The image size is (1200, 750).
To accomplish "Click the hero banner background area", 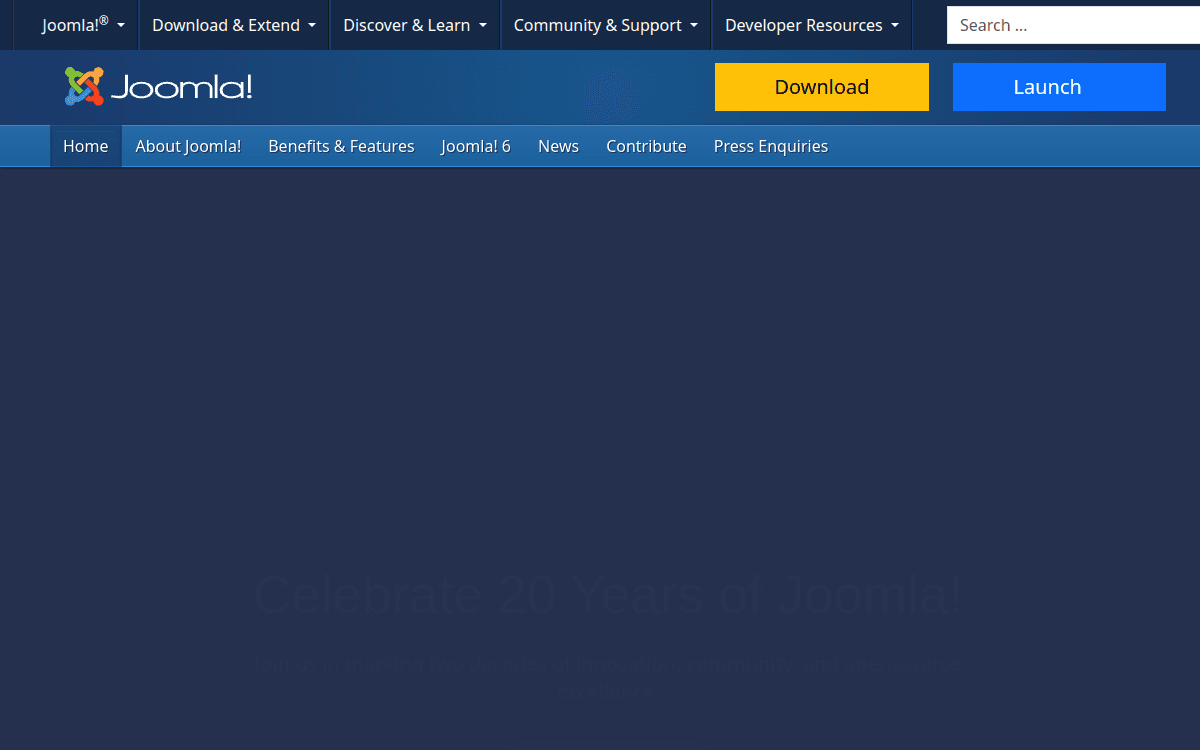I will (600, 400).
